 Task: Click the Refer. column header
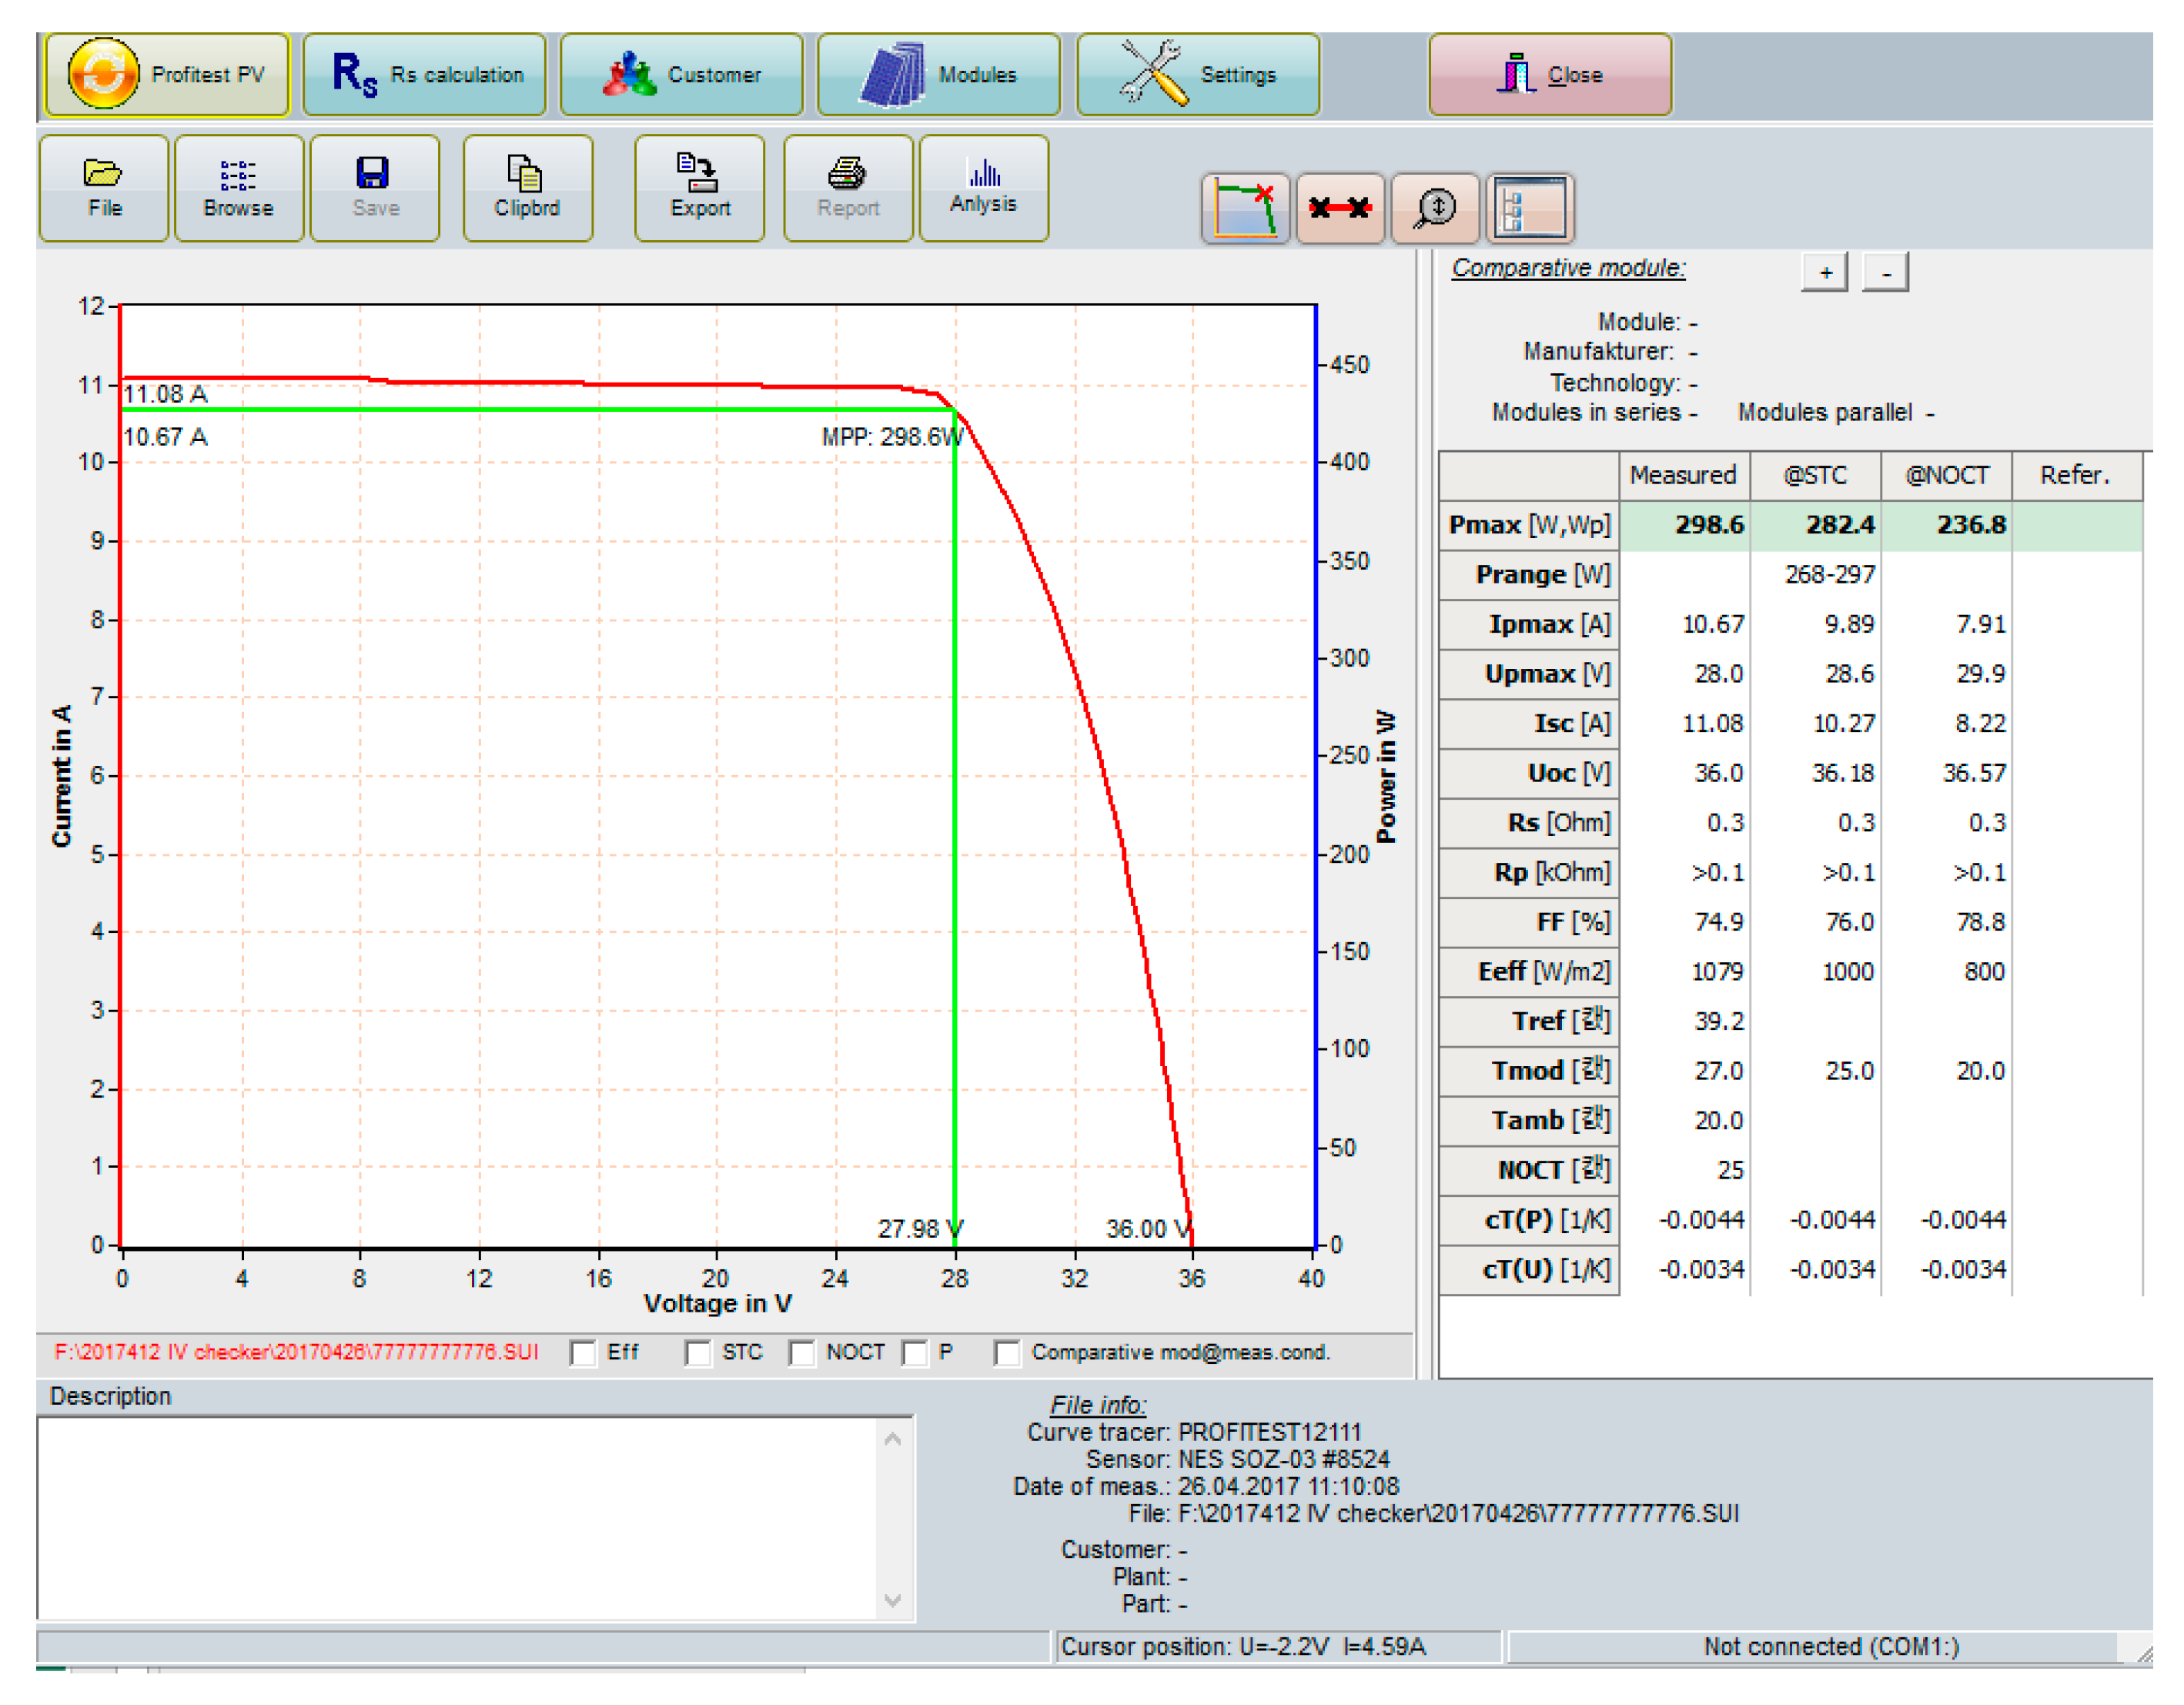(x=2077, y=475)
